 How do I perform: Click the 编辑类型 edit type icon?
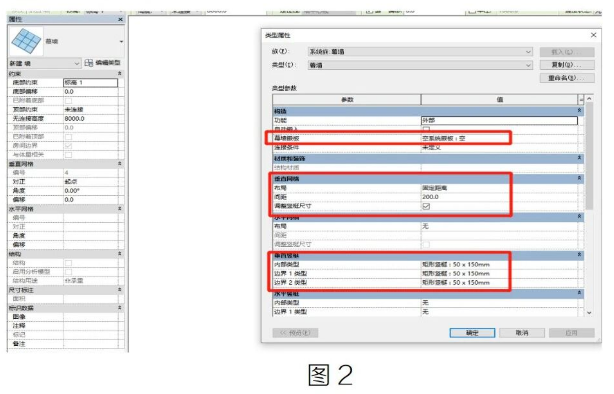pyautogui.click(x=89, y=63)
